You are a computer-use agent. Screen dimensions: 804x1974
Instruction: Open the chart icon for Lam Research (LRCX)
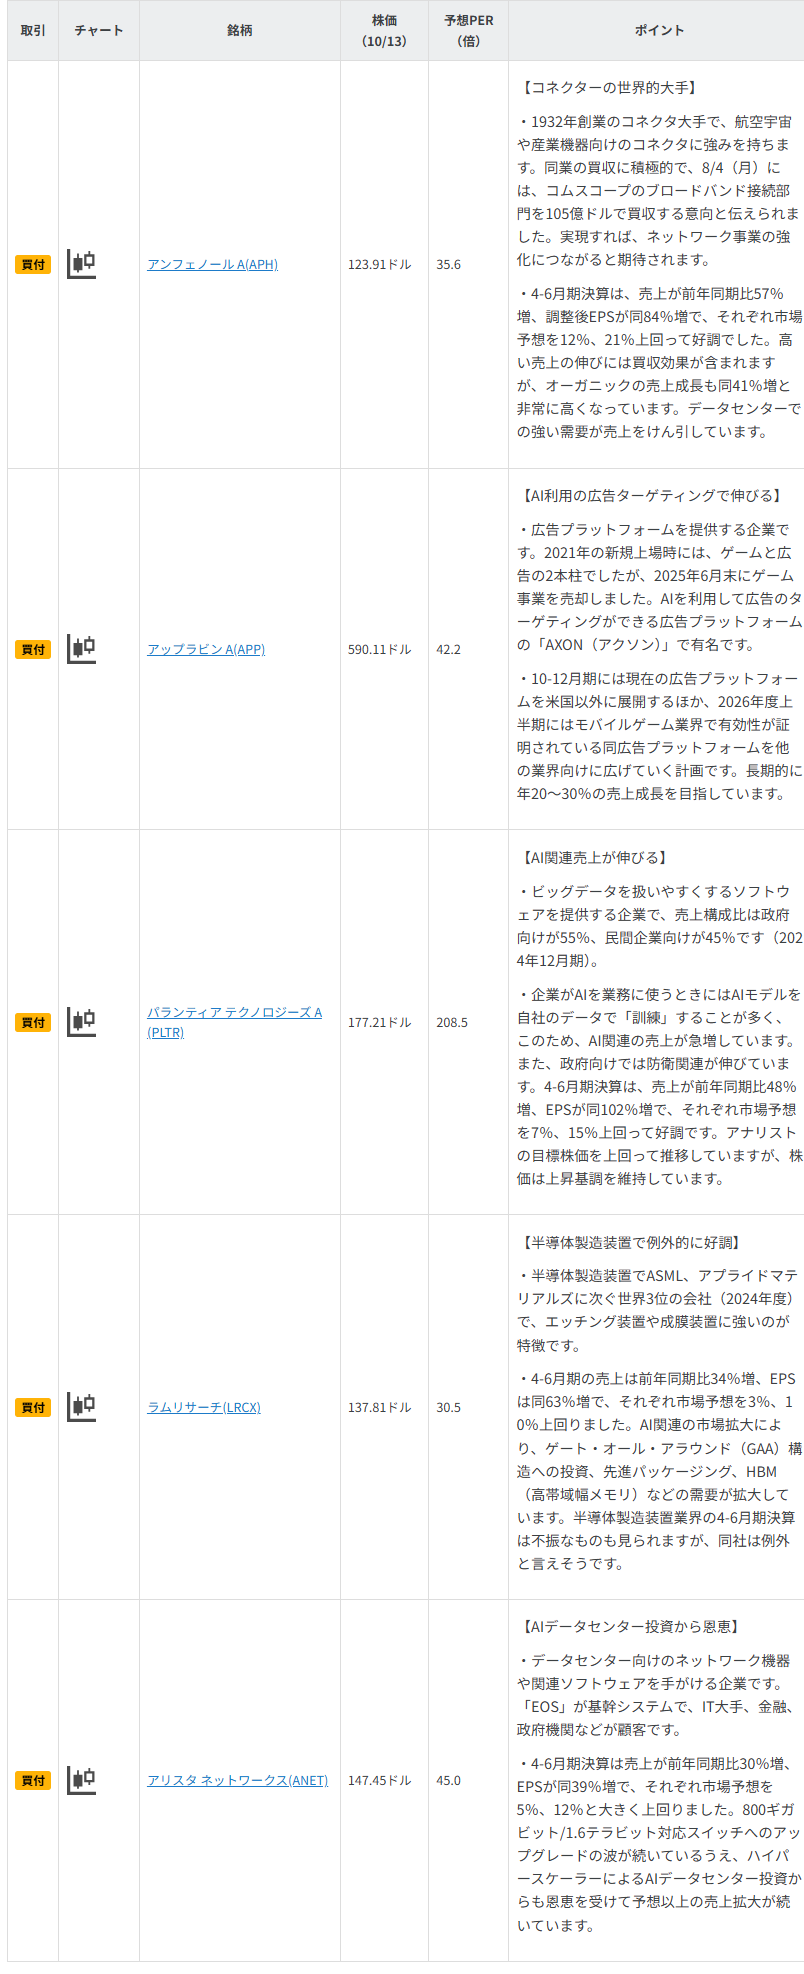point(81,1407)
